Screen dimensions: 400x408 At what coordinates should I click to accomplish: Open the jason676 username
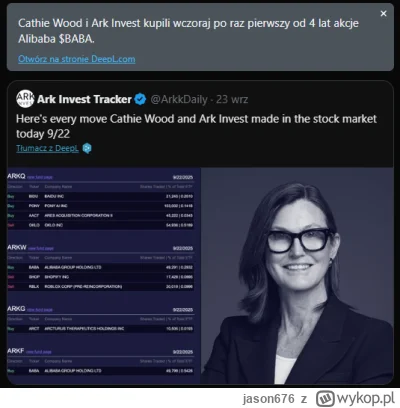click(268, 399)
